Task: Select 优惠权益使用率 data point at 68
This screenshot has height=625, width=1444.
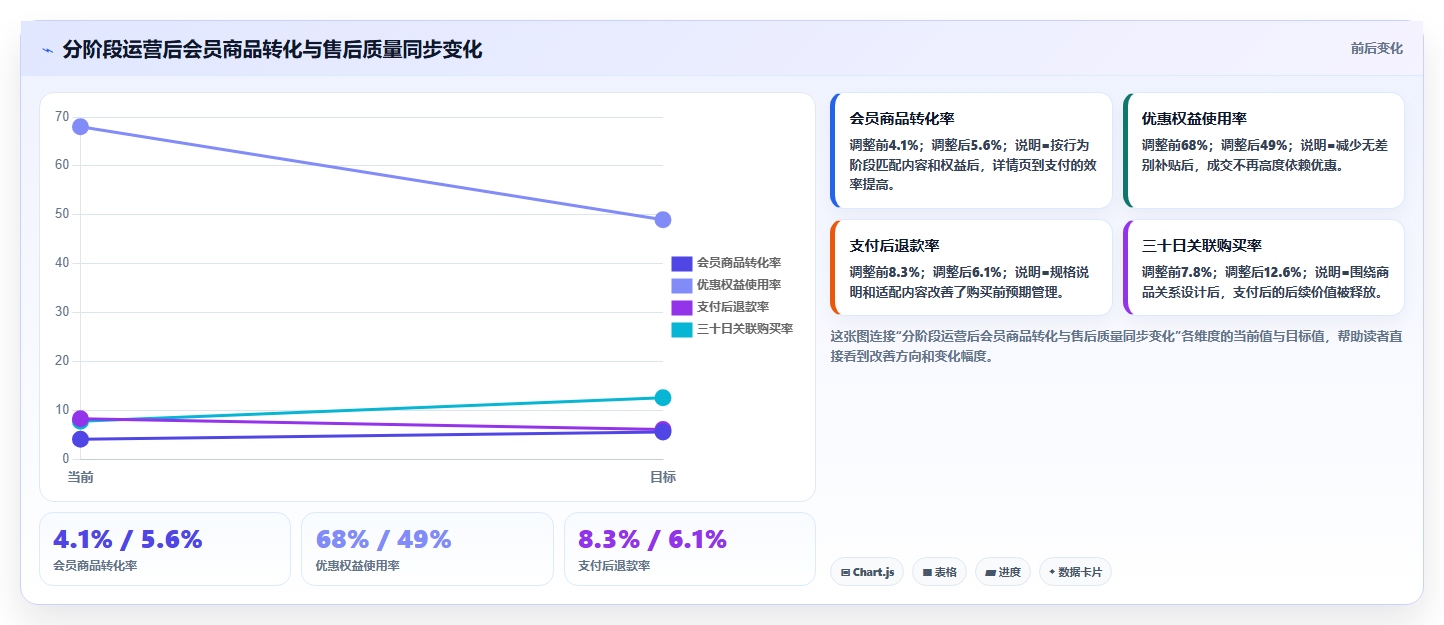Action: [x=80, y=126]
